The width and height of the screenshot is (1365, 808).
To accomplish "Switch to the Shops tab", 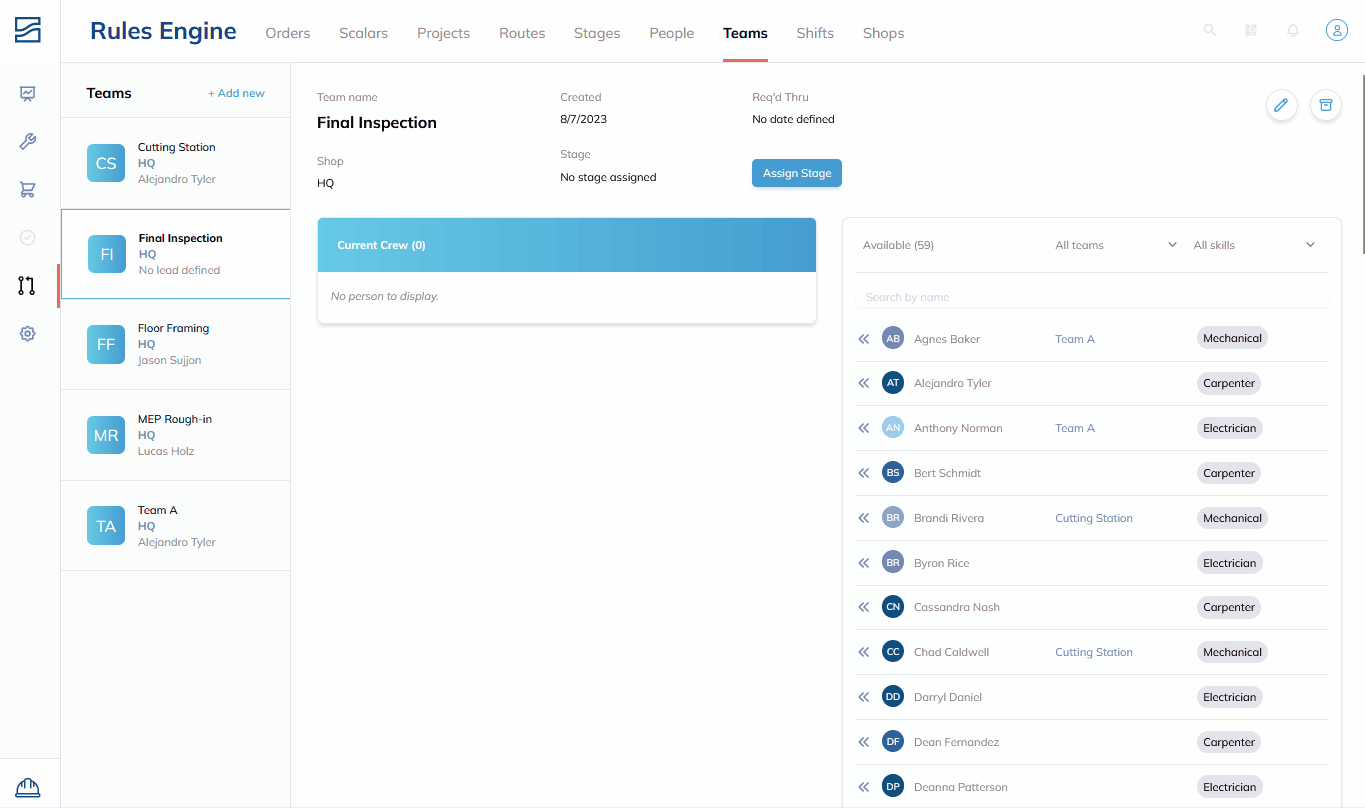I will tap(884, 33).
